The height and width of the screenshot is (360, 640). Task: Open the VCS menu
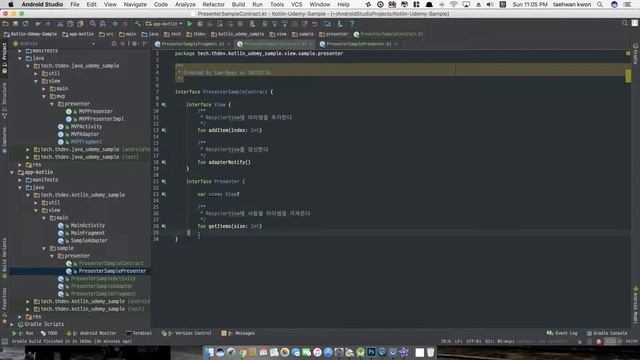click(296, 4)
